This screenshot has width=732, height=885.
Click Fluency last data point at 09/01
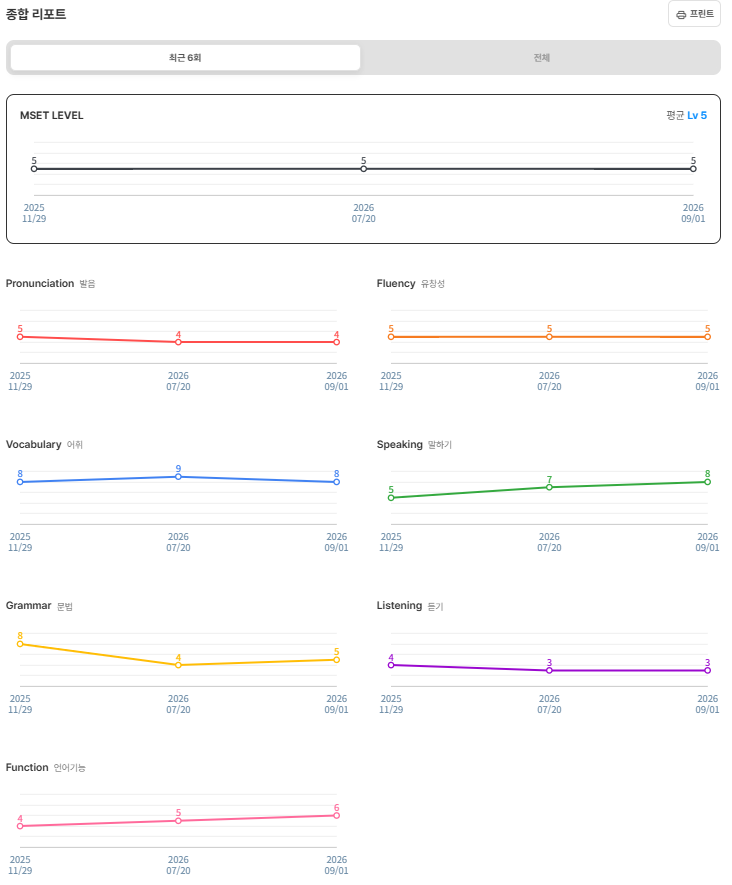(707, 337)
